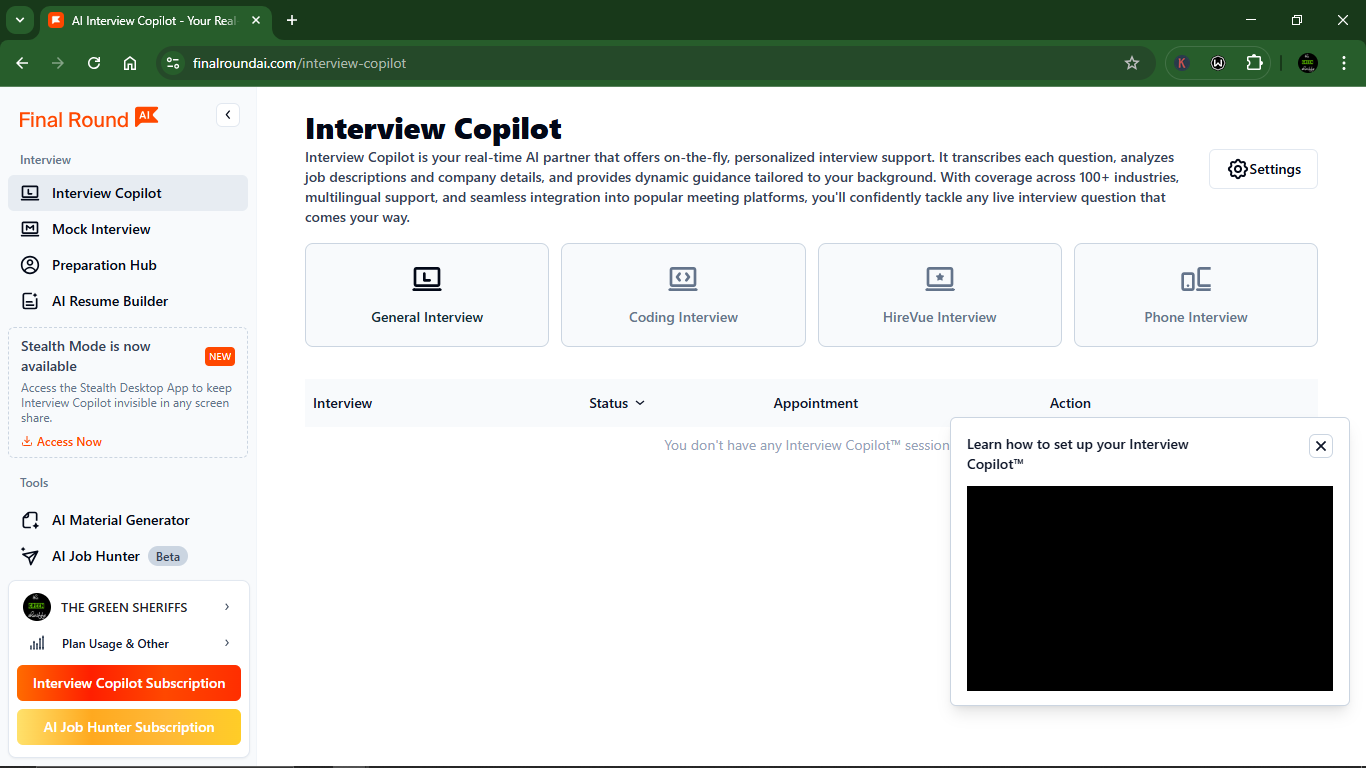Click the W extension icon in toolbar
1366x768 pixels.
(x=1218, y=63)
